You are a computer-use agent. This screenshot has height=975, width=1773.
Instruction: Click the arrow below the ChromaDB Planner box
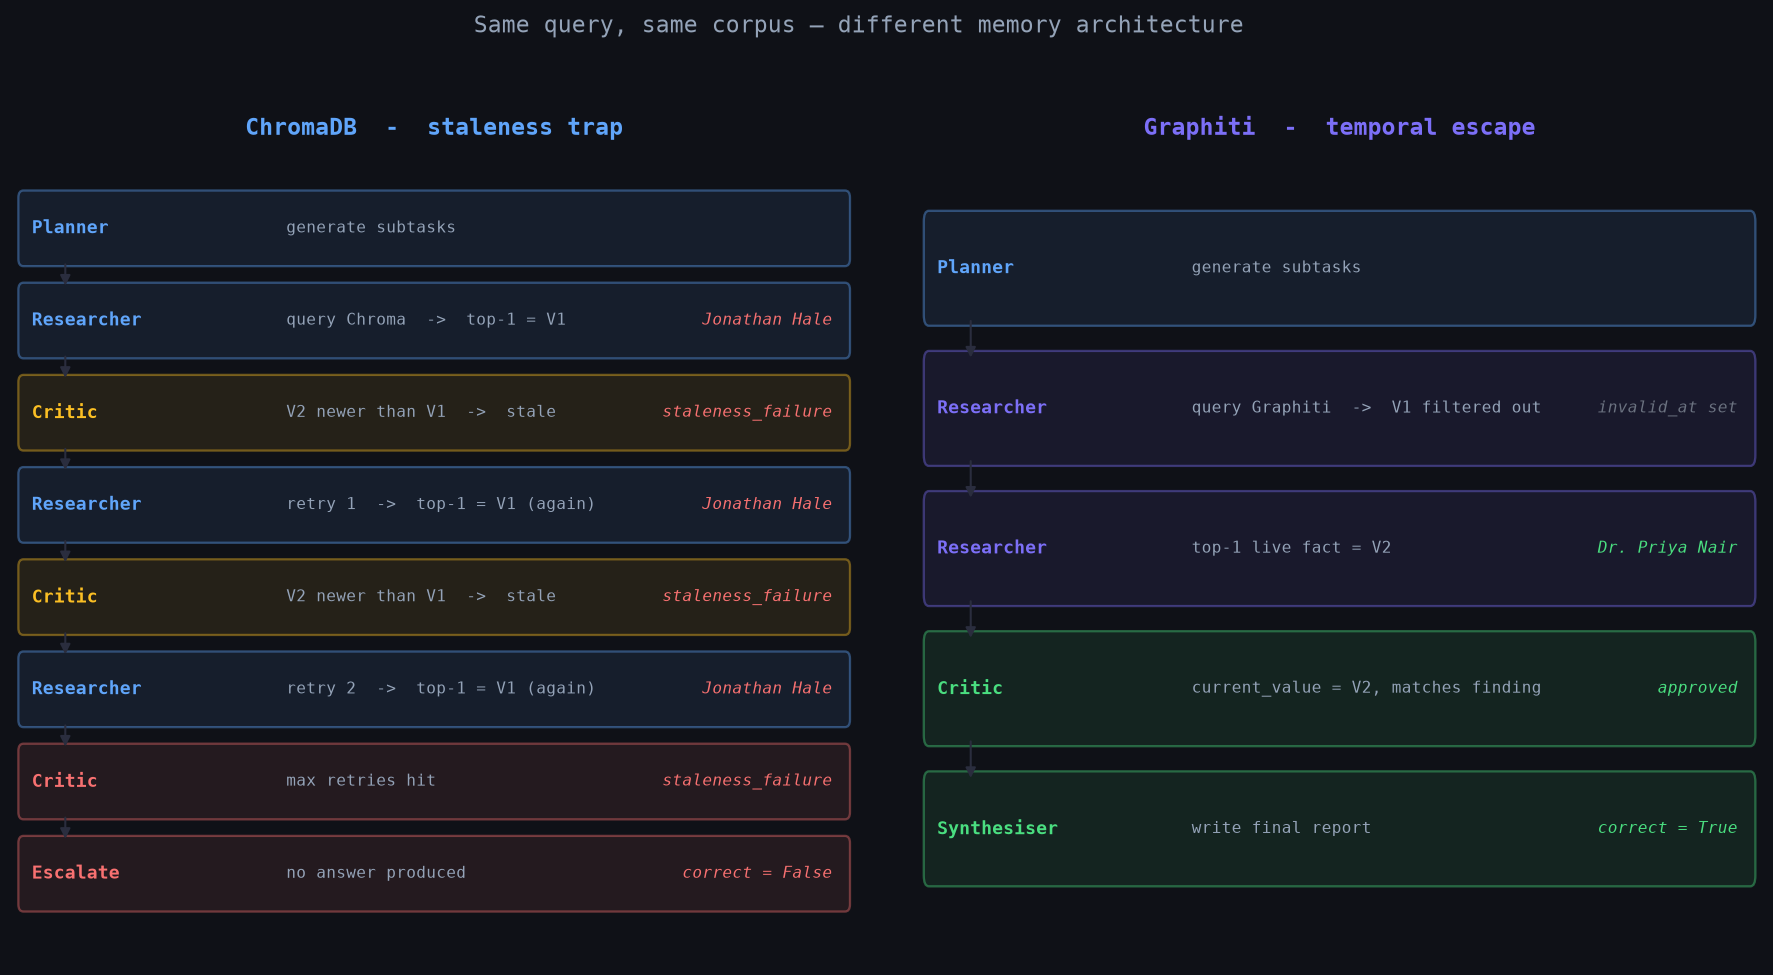click(x=65, y=275)
